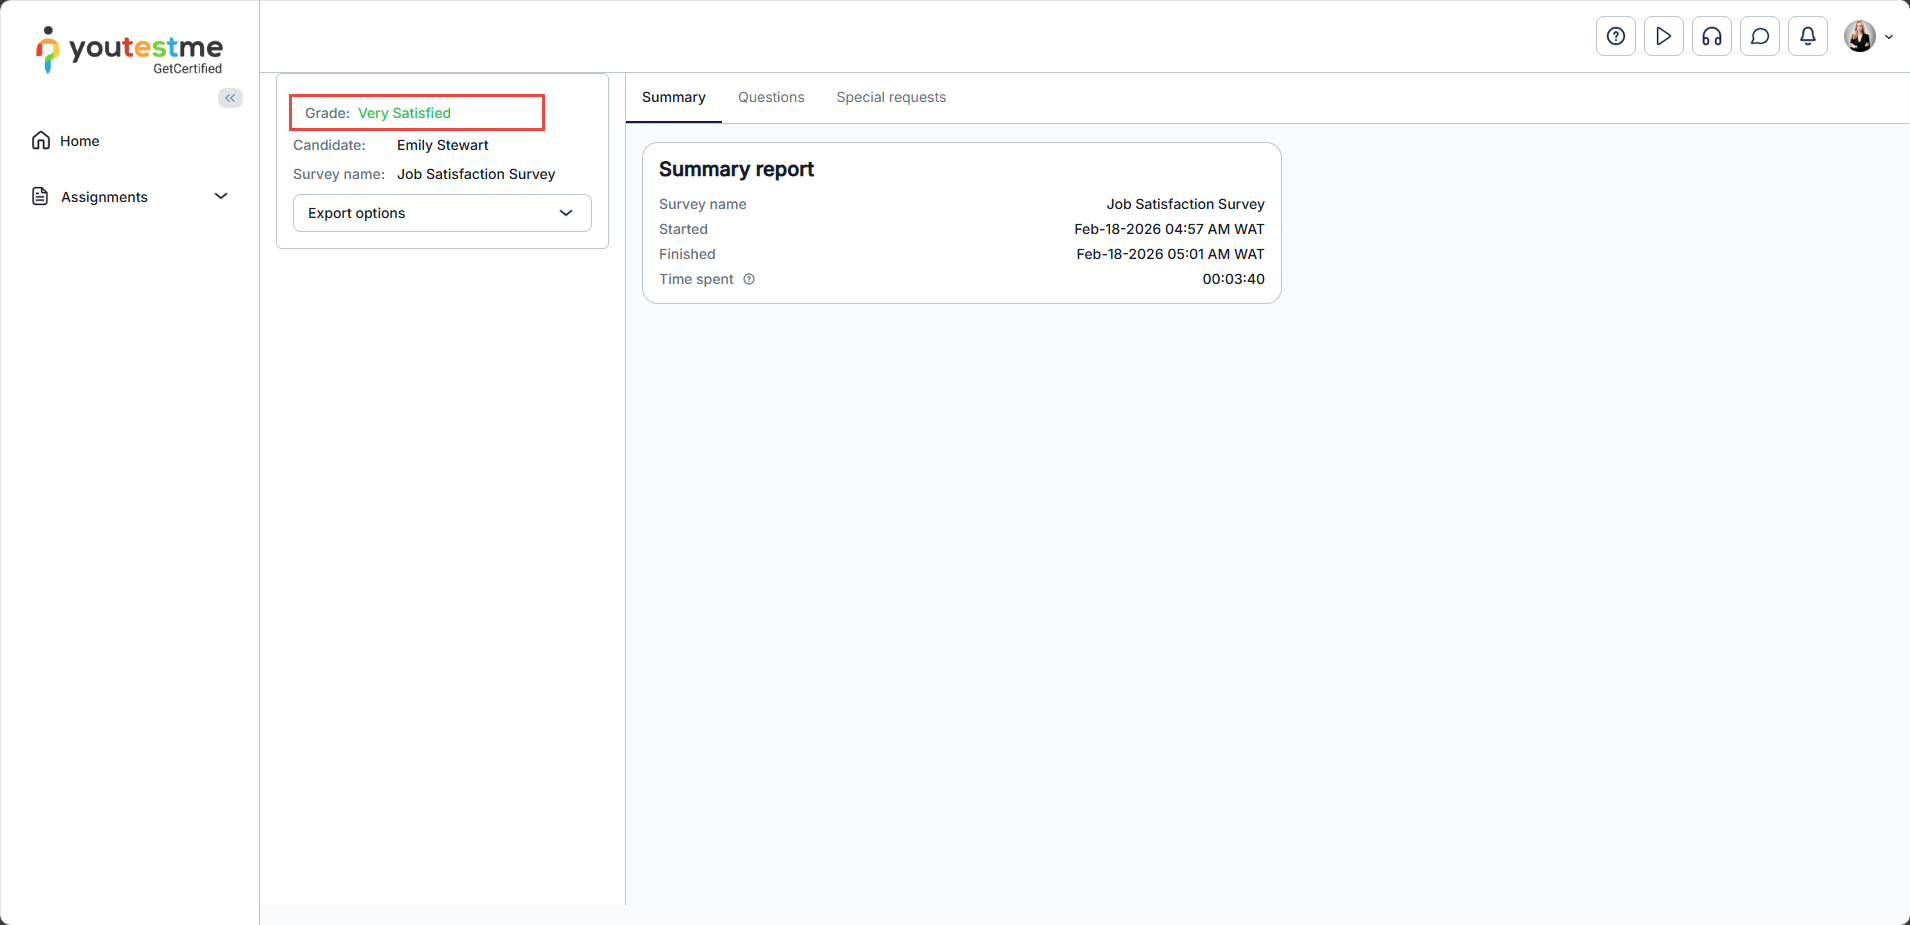The image size is (1910, 925).
Task: Switch to the Special requests tab
Action: (891, 97)
